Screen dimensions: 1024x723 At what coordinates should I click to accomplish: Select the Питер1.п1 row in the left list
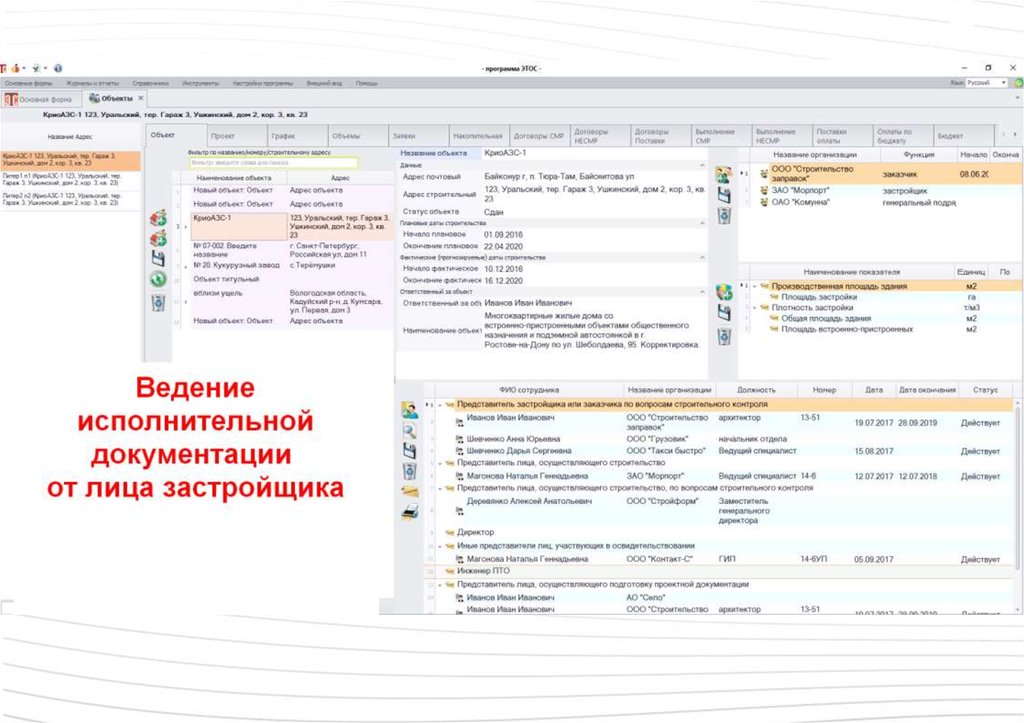tap(71, 180)
